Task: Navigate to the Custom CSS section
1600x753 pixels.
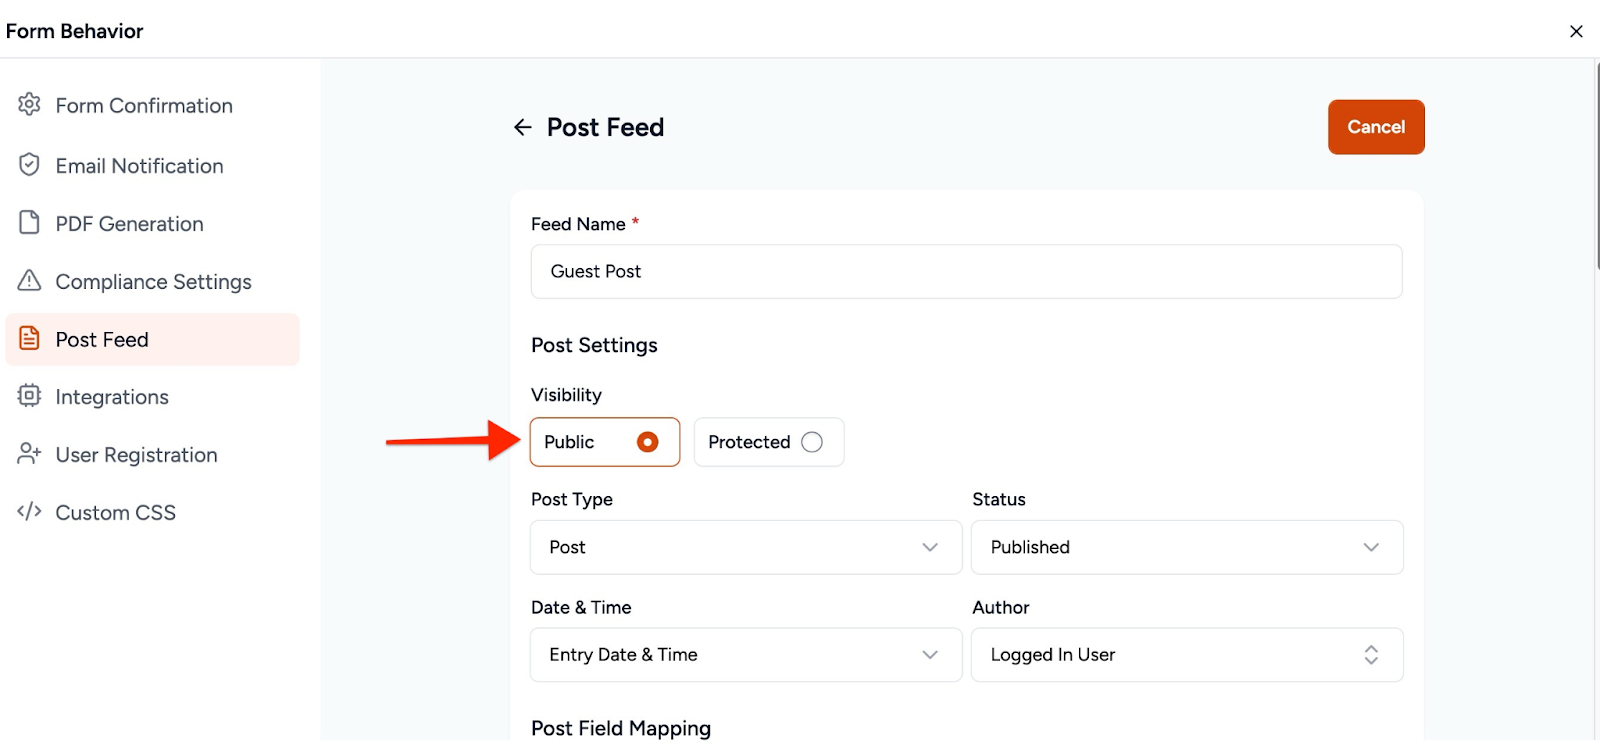Action: pyautogui.click(x=117, y=511)
